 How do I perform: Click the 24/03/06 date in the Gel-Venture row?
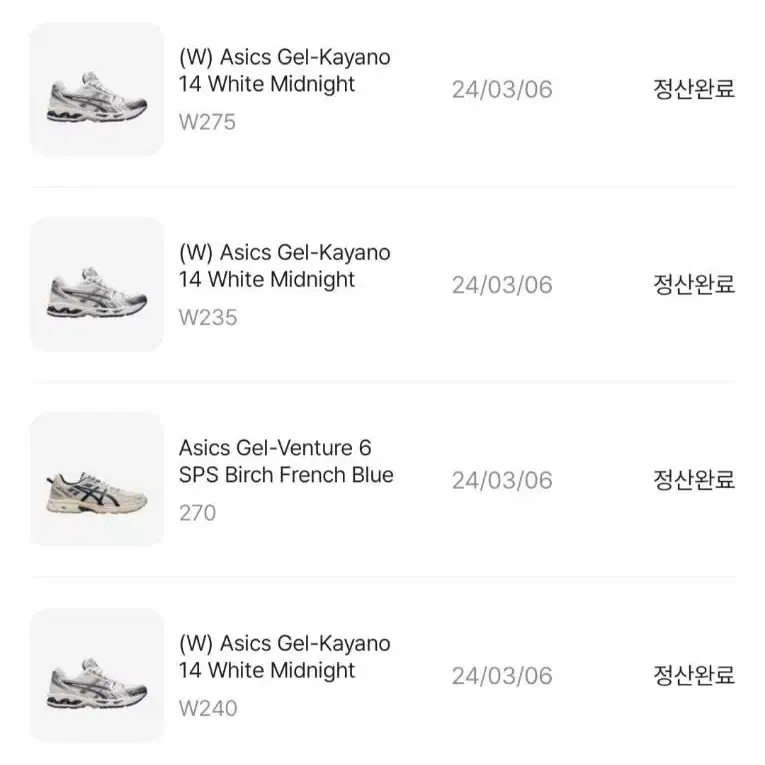pyautogui.click(x=502, y=481)
